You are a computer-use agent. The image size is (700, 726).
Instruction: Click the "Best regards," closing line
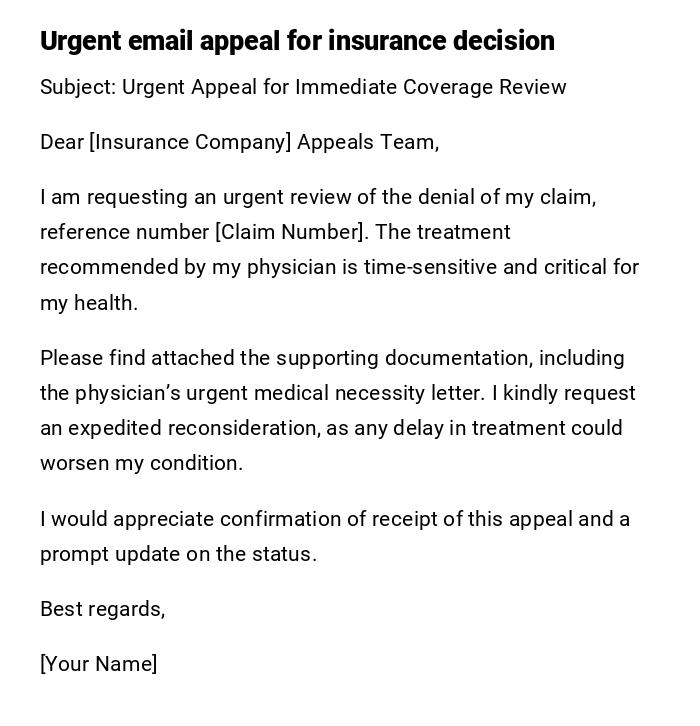coord(102,609)
